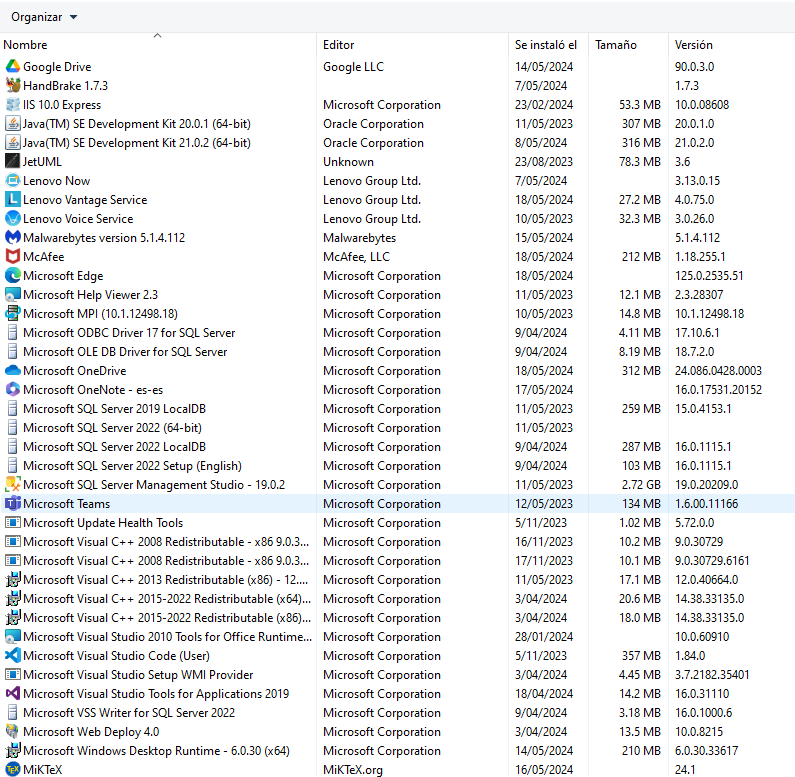Screen dimensions: 795x777
Task: Click version 24.086.0428.0003 of OneDrive
Action: pyautogui.click(x=718, y=371)
